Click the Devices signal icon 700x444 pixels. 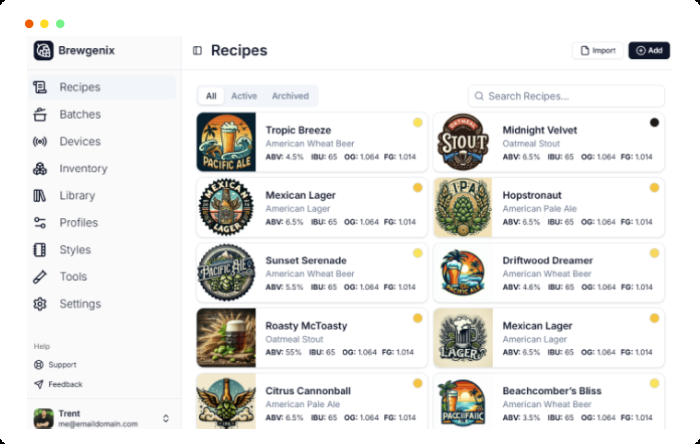pos(40,141)
